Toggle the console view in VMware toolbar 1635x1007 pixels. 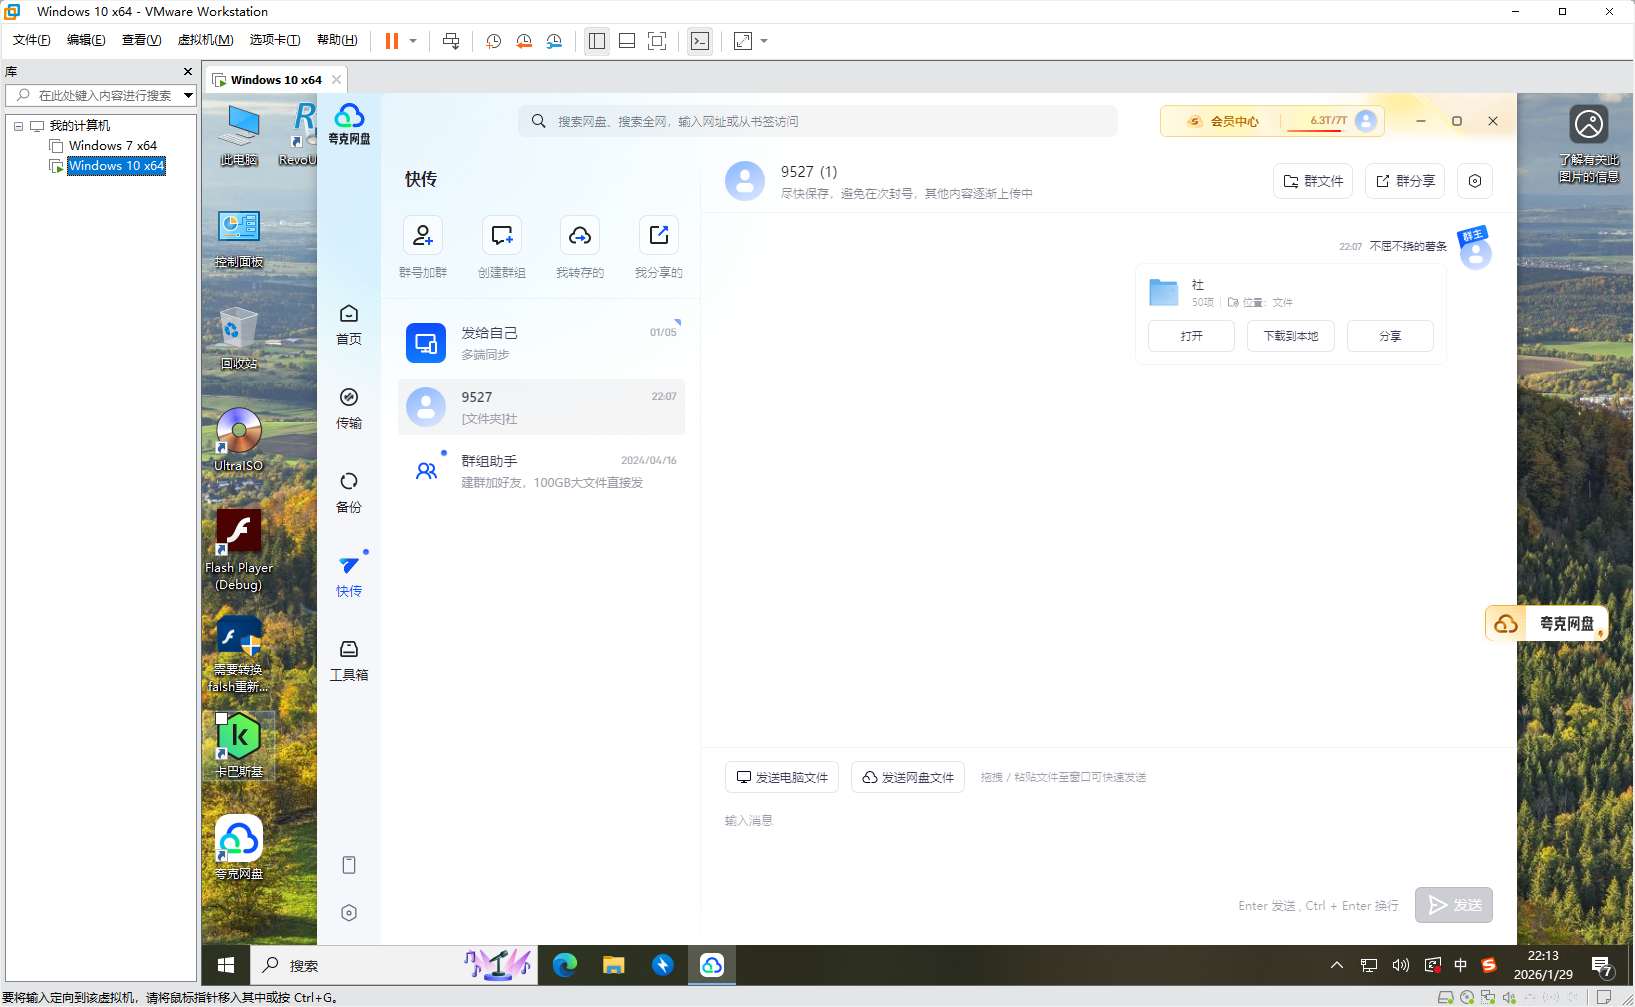[x=656, y=41]
